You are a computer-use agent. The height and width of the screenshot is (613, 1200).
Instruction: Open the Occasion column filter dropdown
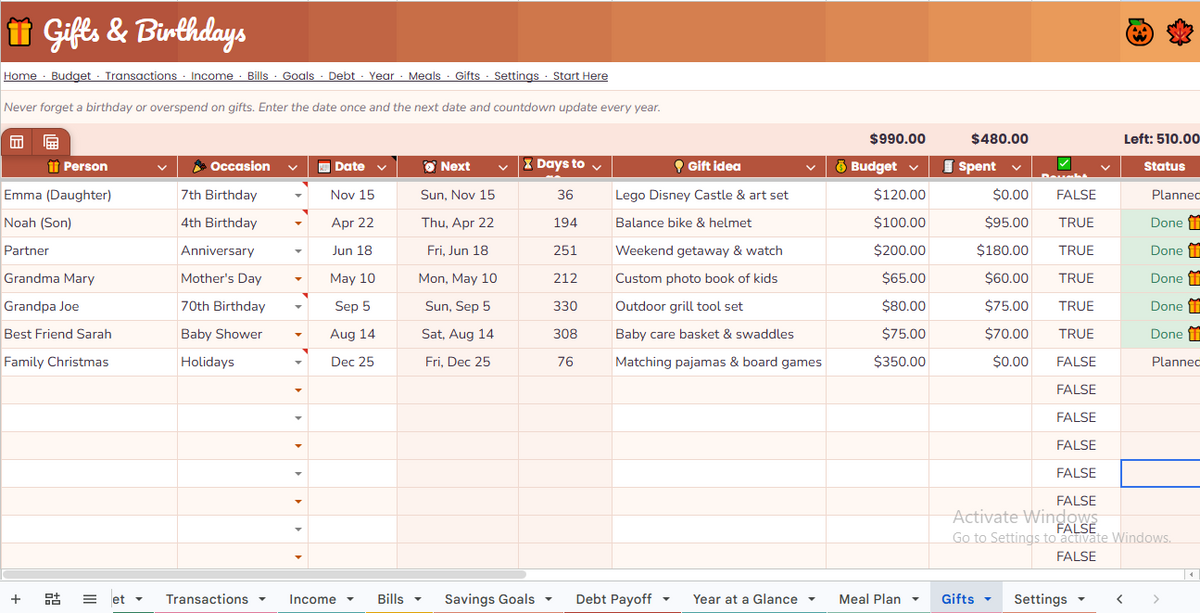pyautogui.click(x=293, y=167)
